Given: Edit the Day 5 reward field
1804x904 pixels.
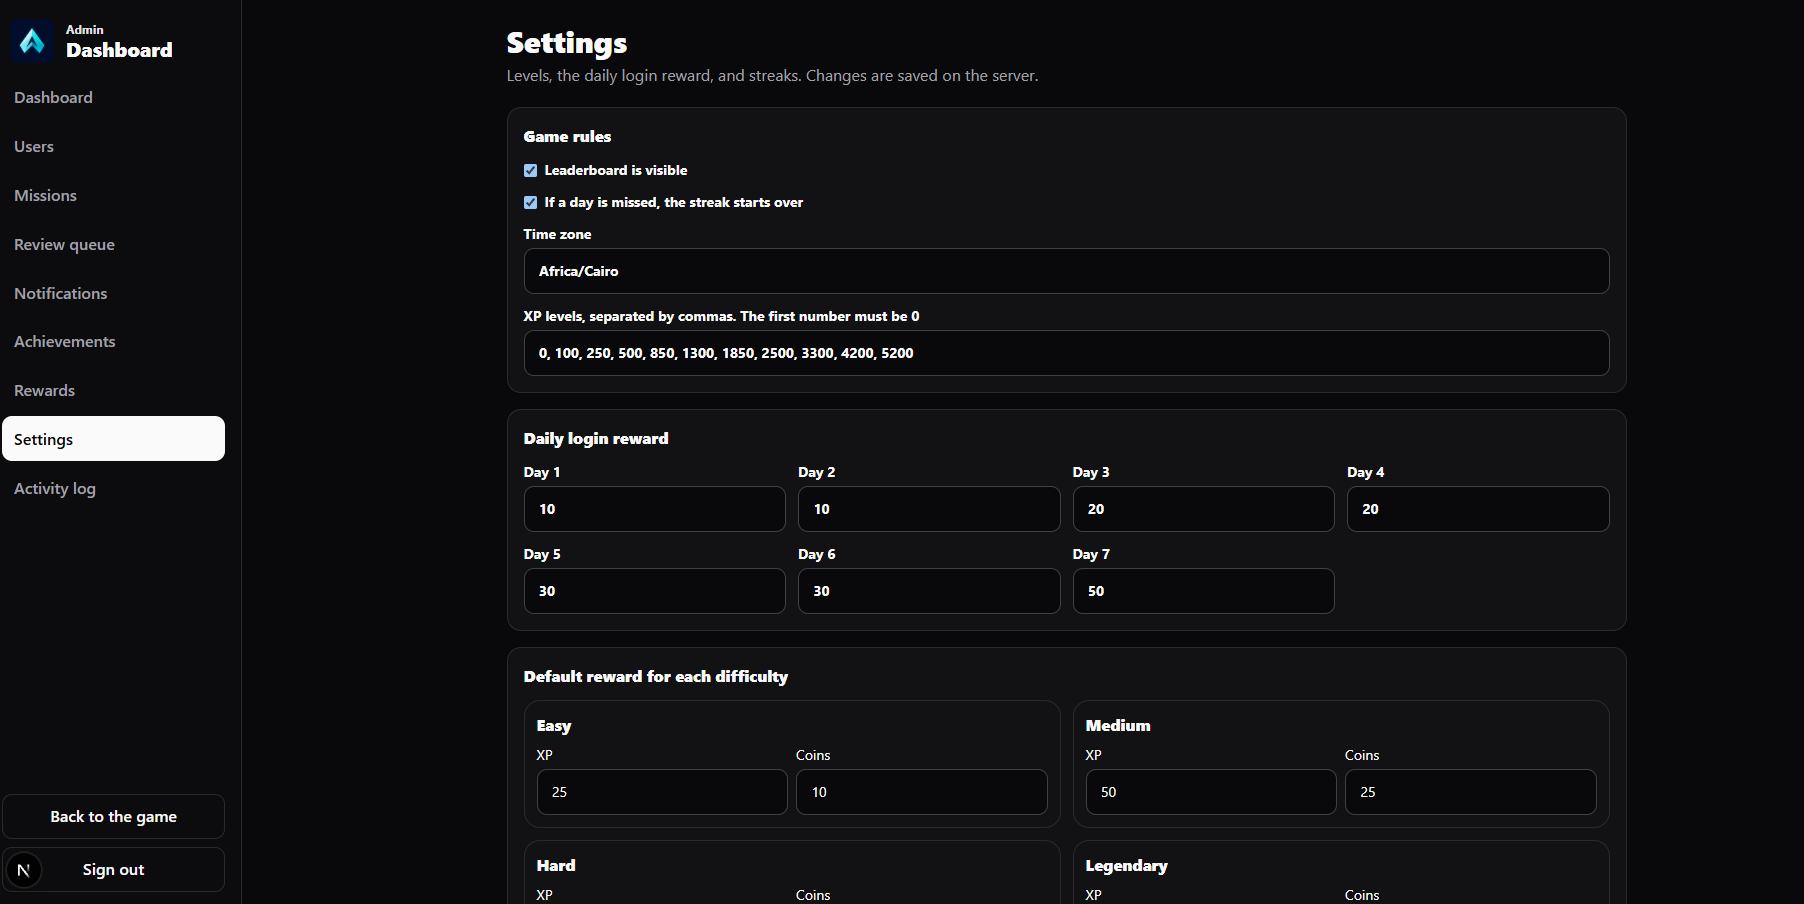Looking at the screenshot, I should [655, 591].
